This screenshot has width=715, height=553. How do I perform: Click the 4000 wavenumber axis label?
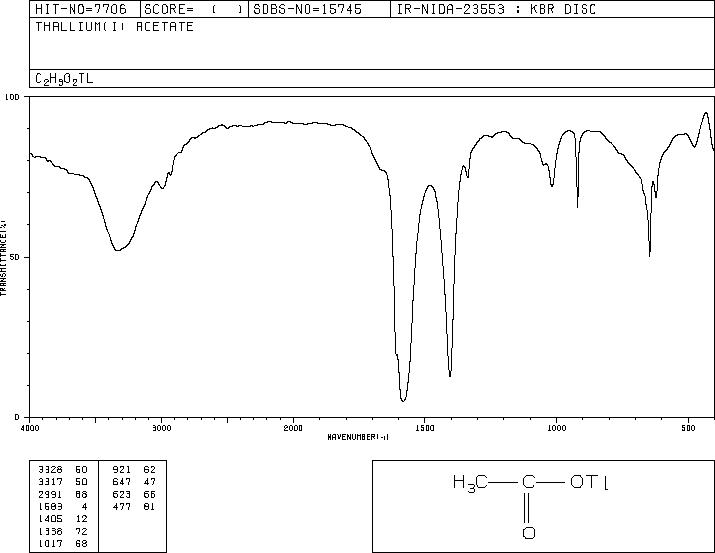[30, 428]
